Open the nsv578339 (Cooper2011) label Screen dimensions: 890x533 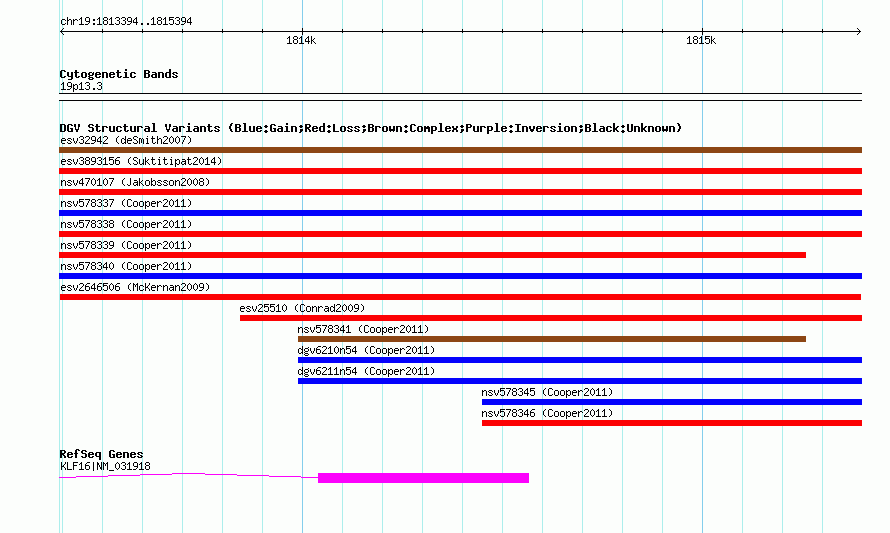tap(126, 245)
